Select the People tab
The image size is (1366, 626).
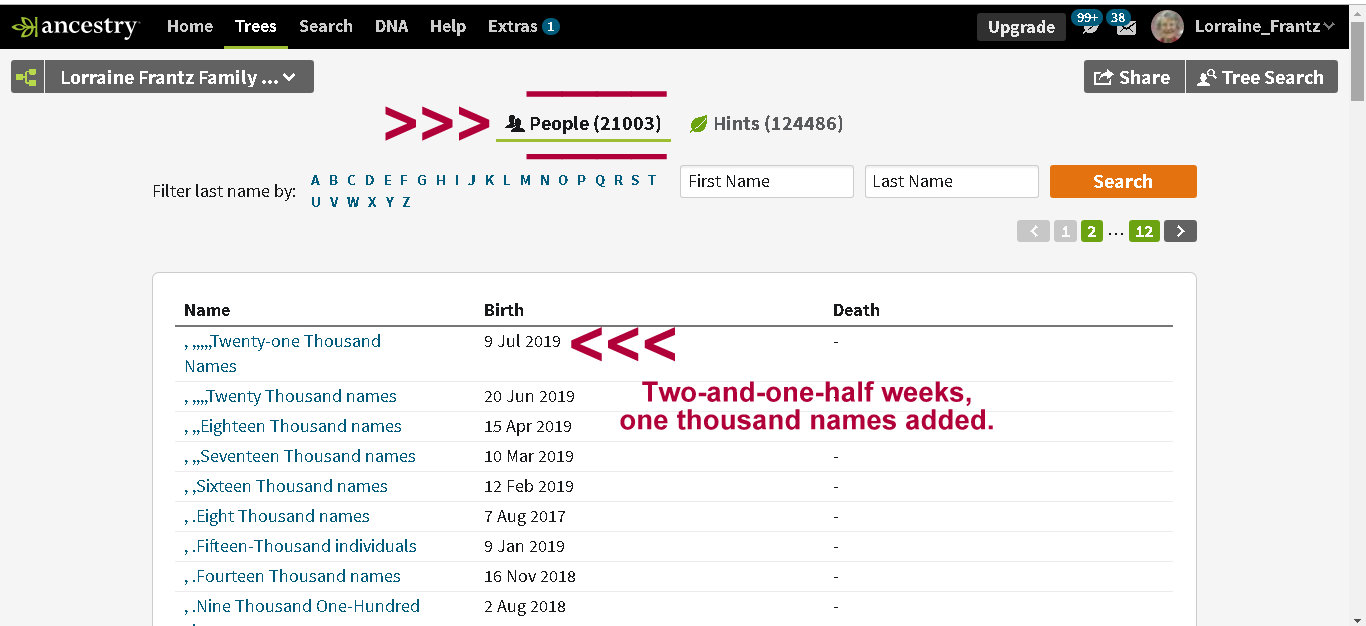pos(583,124)
